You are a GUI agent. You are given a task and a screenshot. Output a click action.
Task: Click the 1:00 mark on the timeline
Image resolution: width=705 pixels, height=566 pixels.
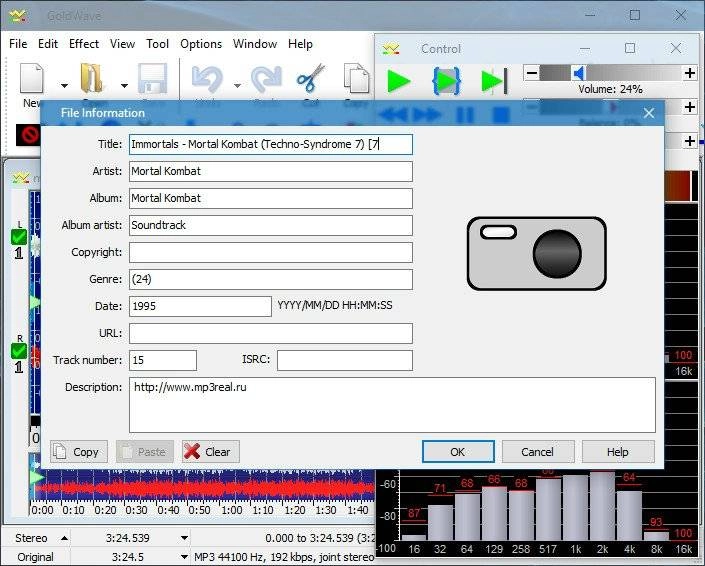(232, 510)
